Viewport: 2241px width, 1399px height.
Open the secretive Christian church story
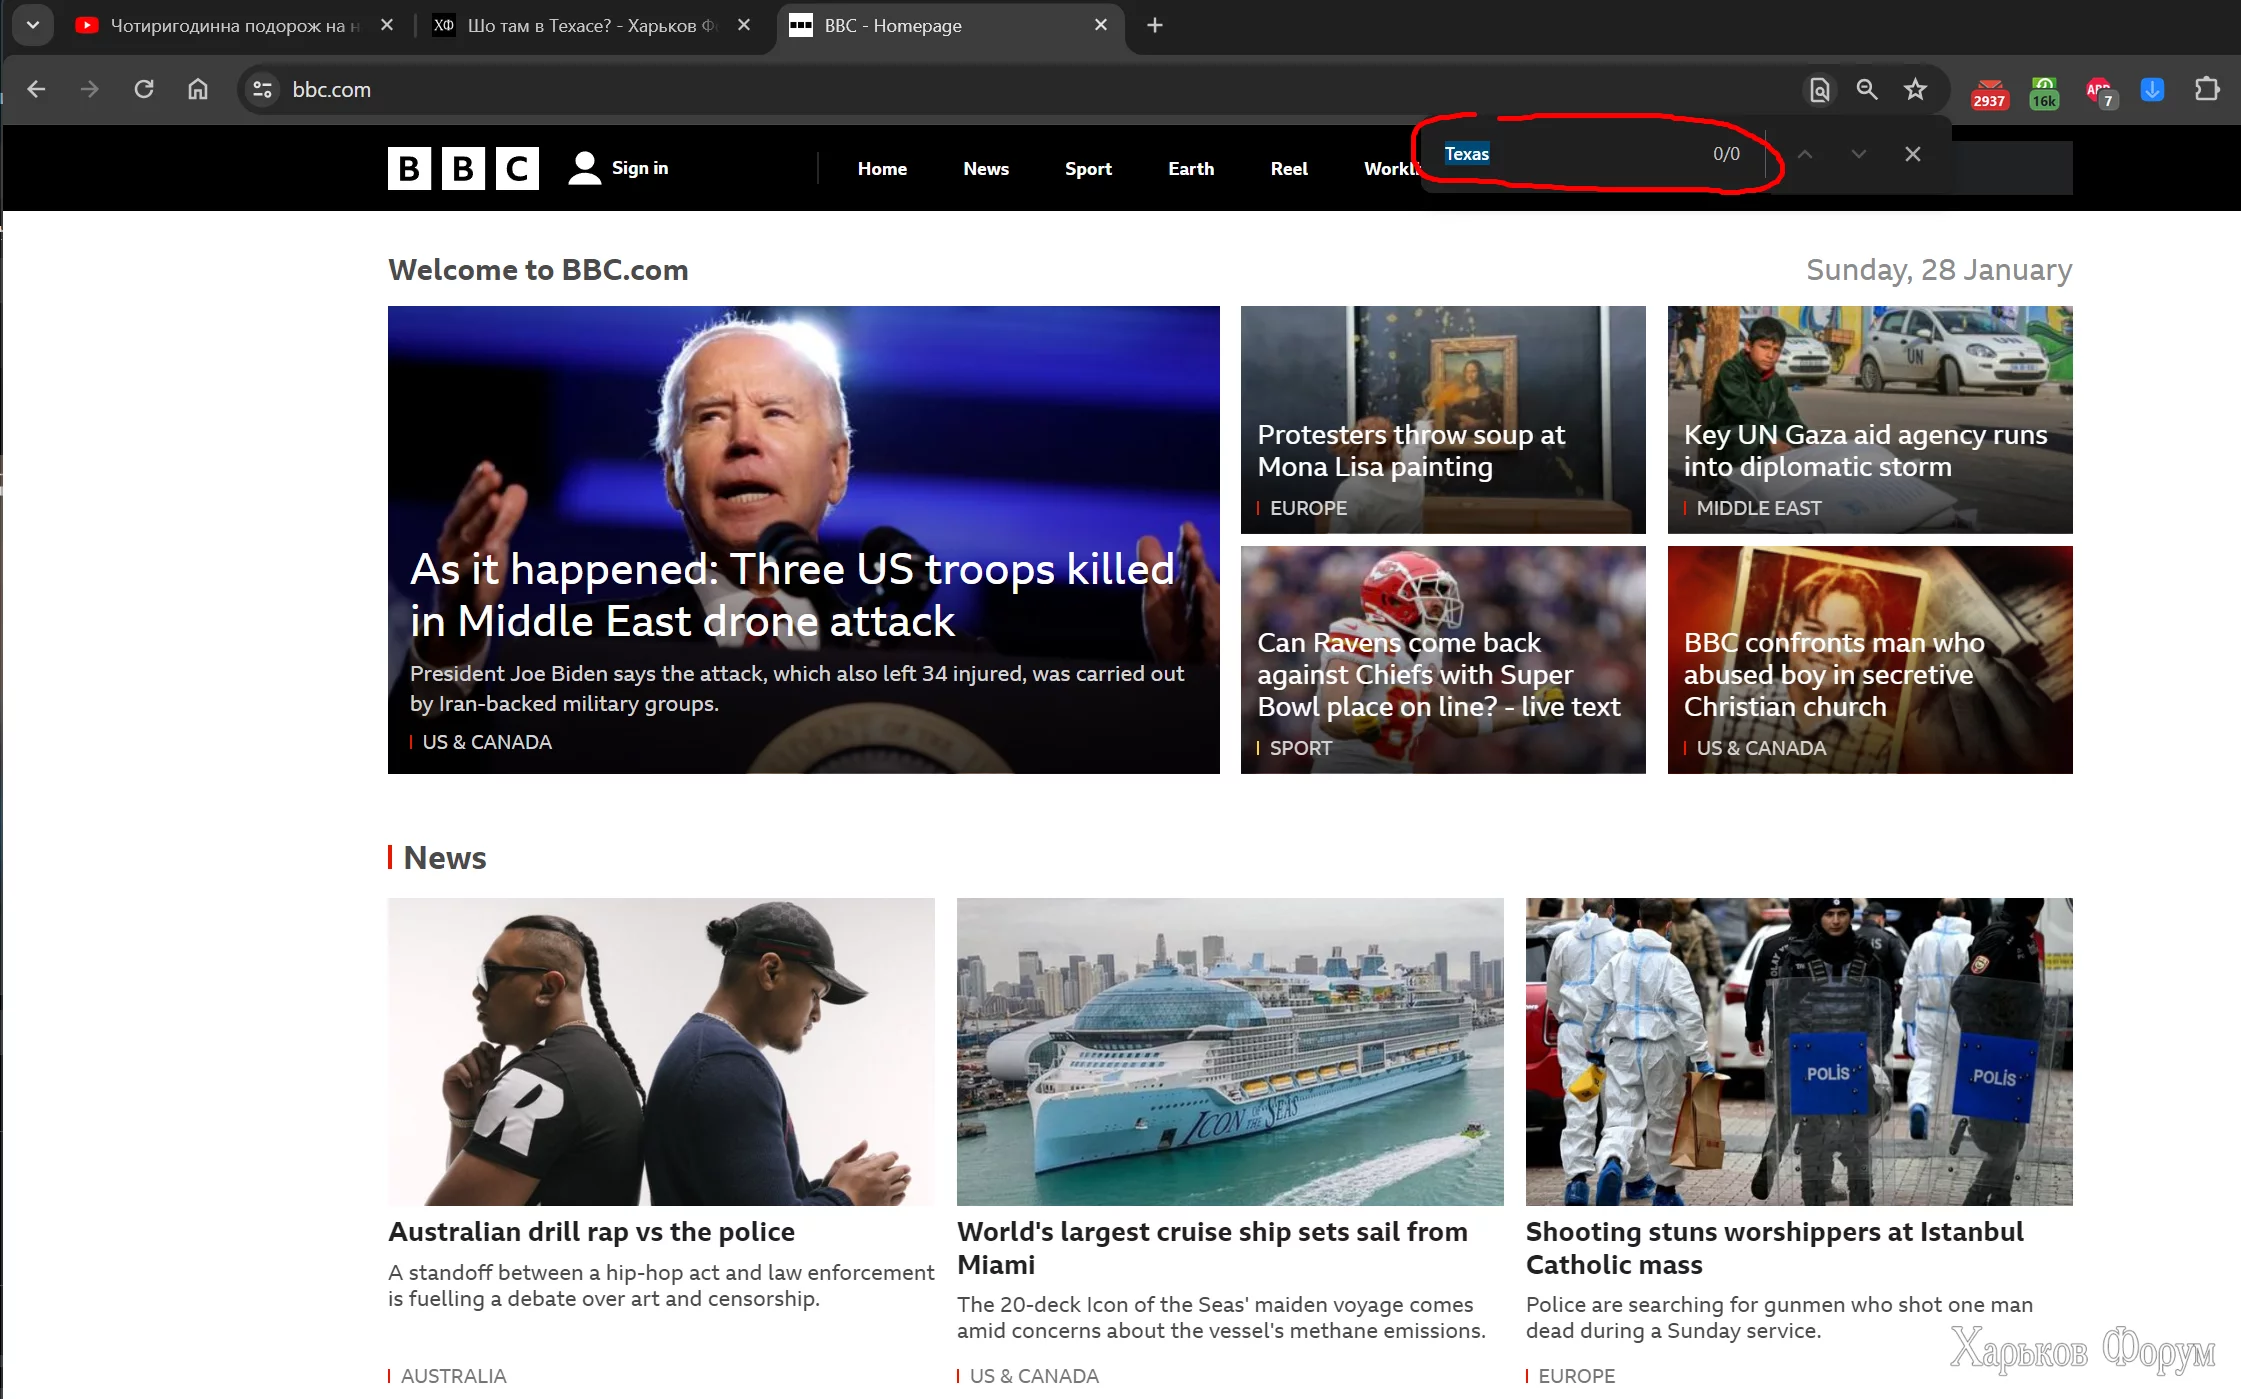[1834, 675]
